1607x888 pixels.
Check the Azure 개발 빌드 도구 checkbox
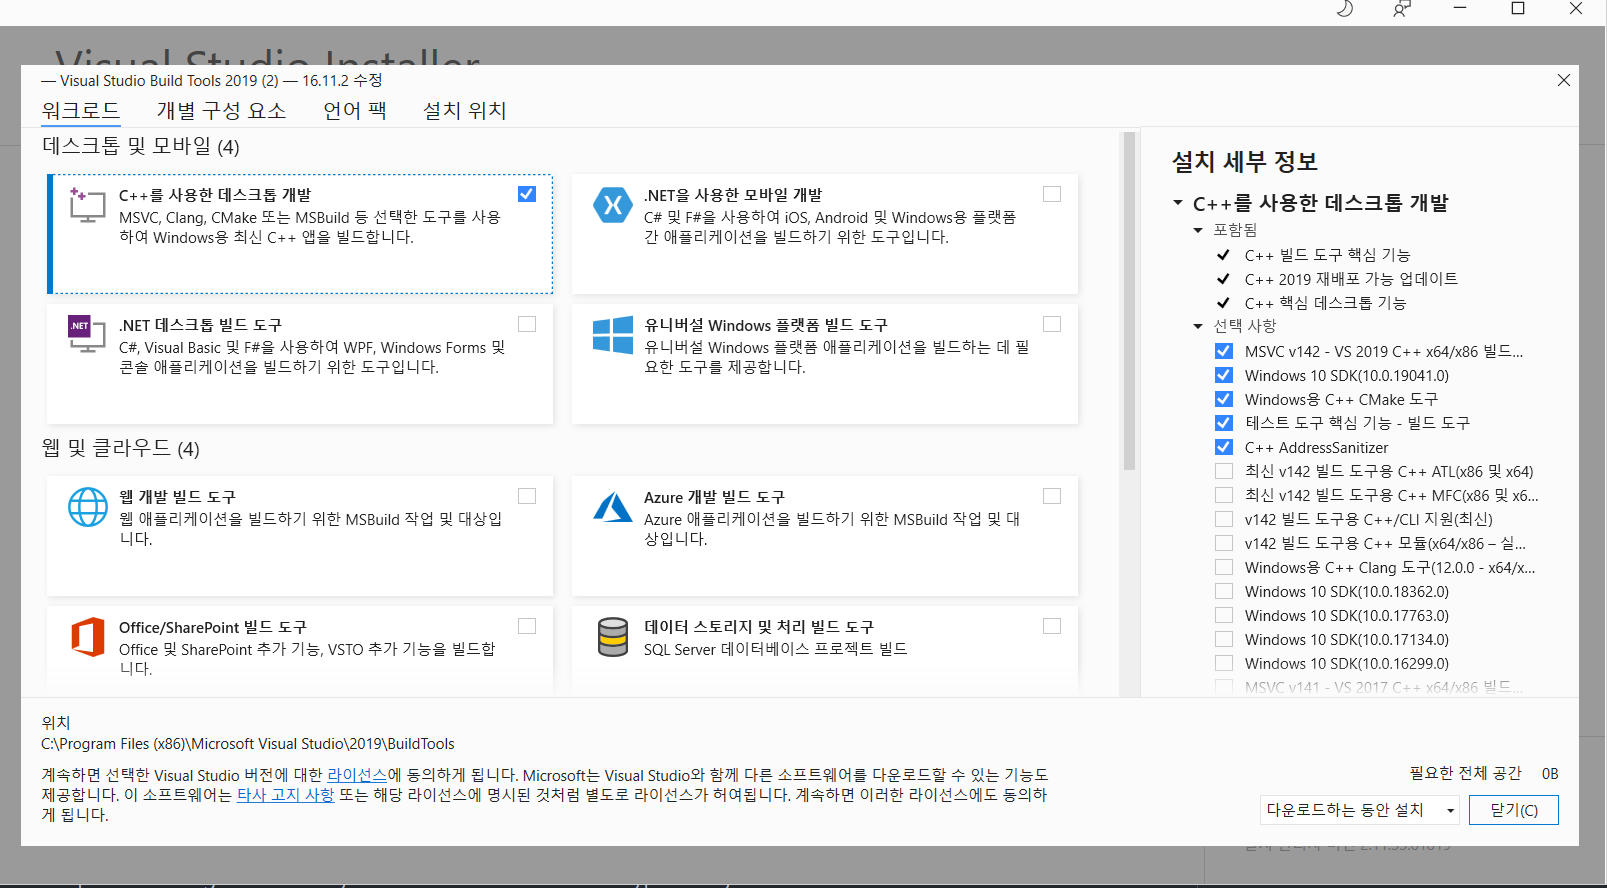[1052, 496]
